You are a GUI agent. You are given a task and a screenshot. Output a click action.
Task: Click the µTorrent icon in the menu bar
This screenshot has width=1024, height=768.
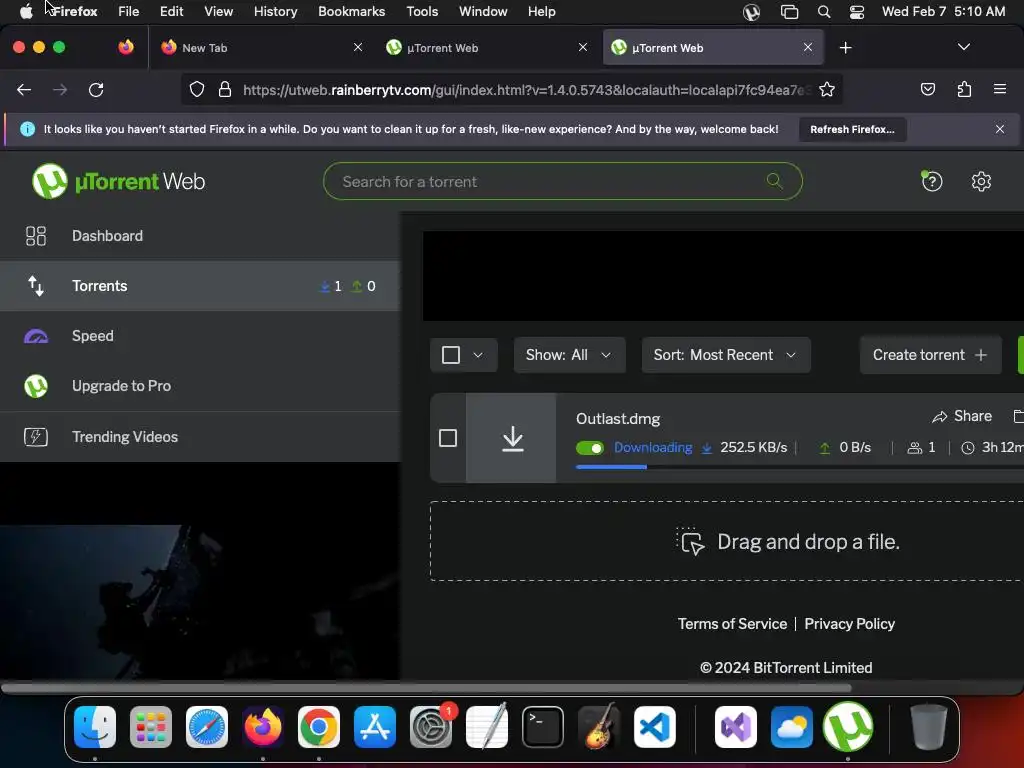751,12
